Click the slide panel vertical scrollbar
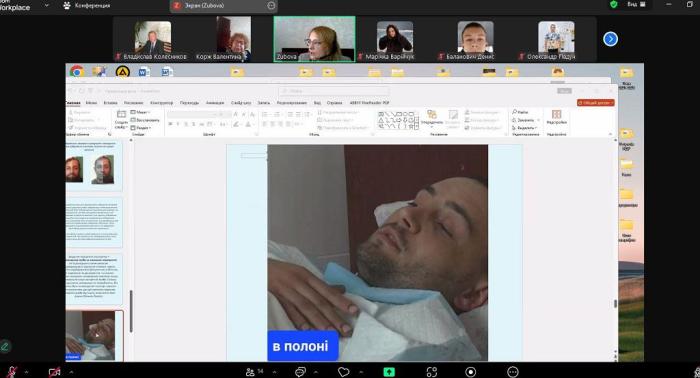 click(131, 311)
